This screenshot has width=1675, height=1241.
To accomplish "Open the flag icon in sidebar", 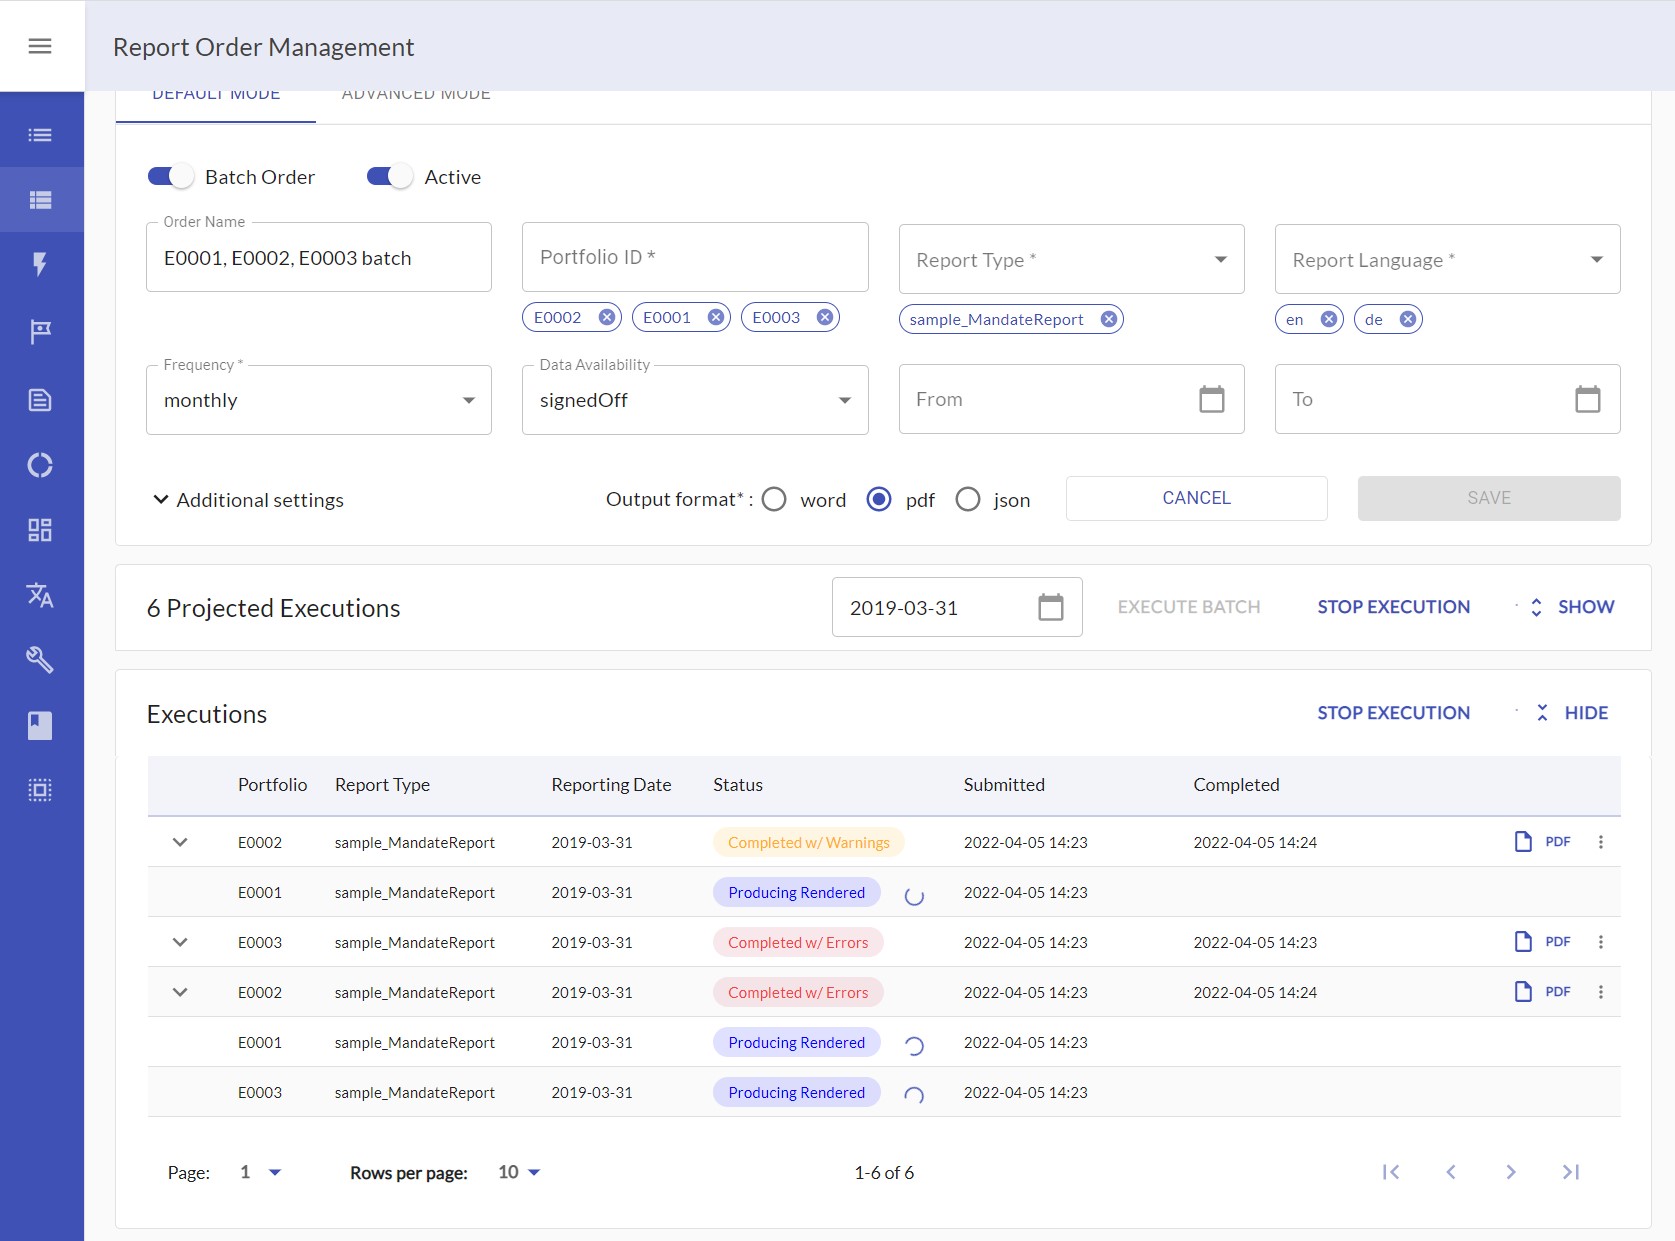I will (40, 331).
